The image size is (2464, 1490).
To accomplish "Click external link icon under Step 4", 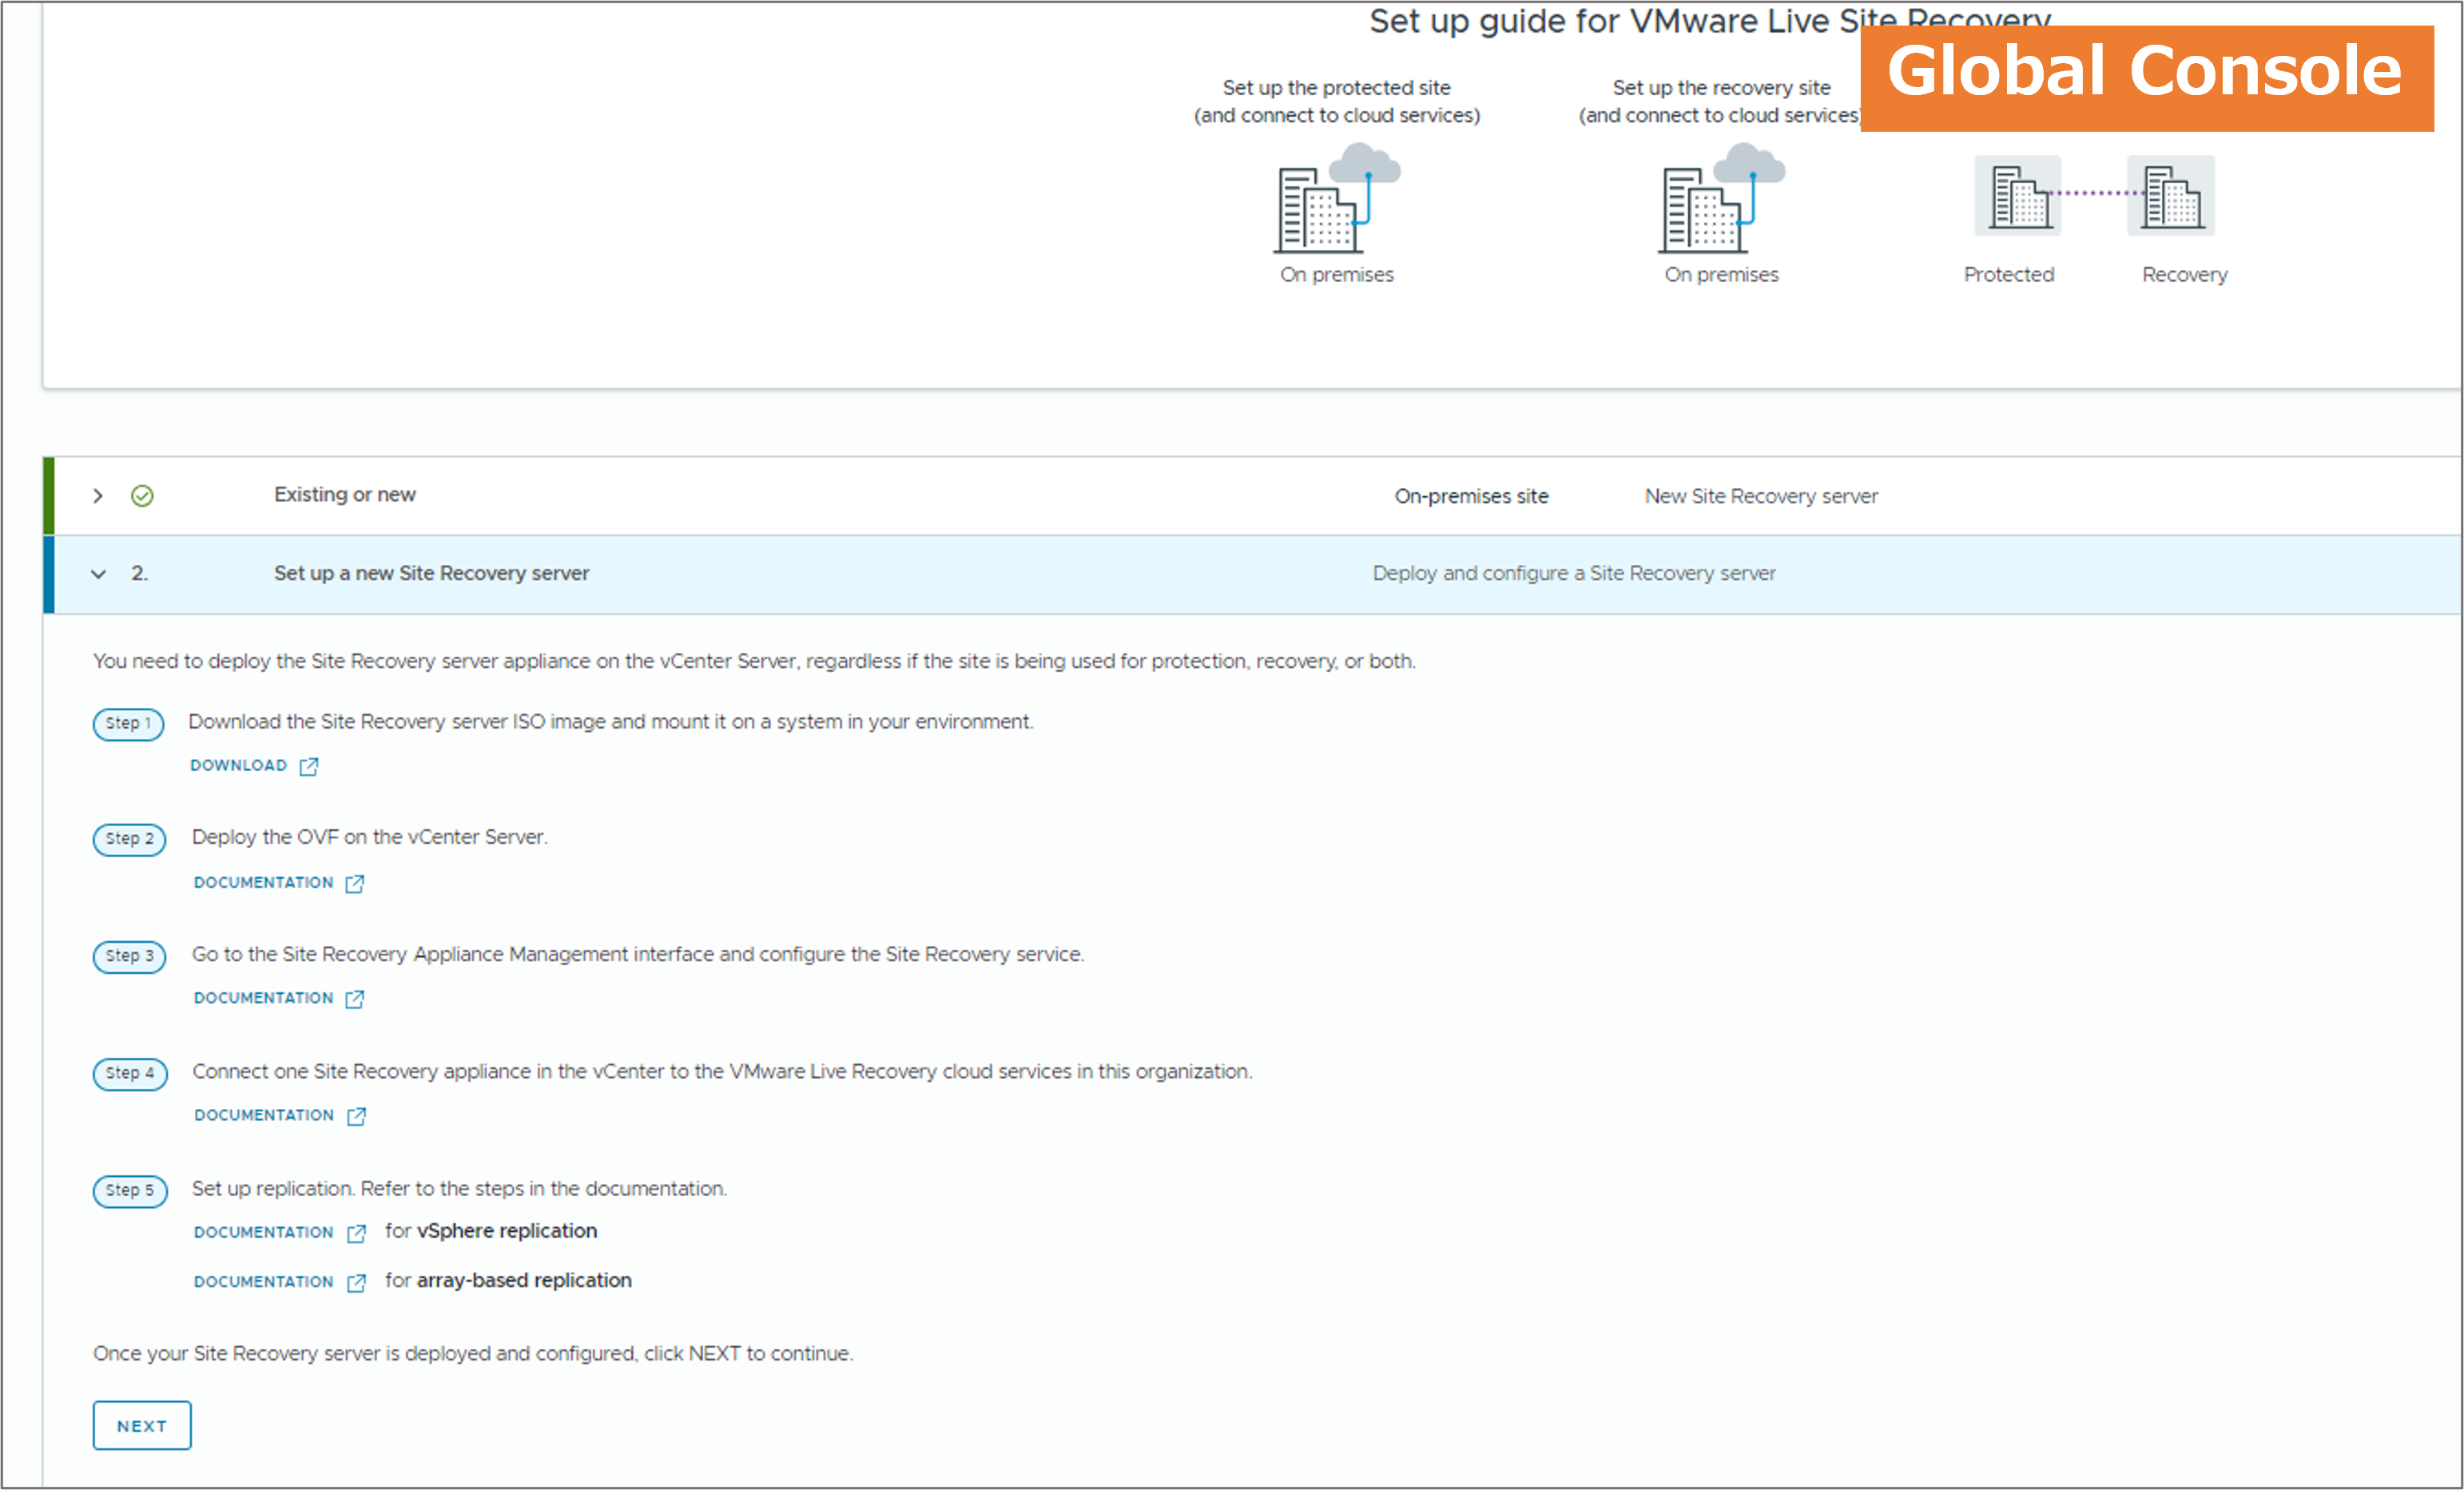I will click(x=356, y=1116).
